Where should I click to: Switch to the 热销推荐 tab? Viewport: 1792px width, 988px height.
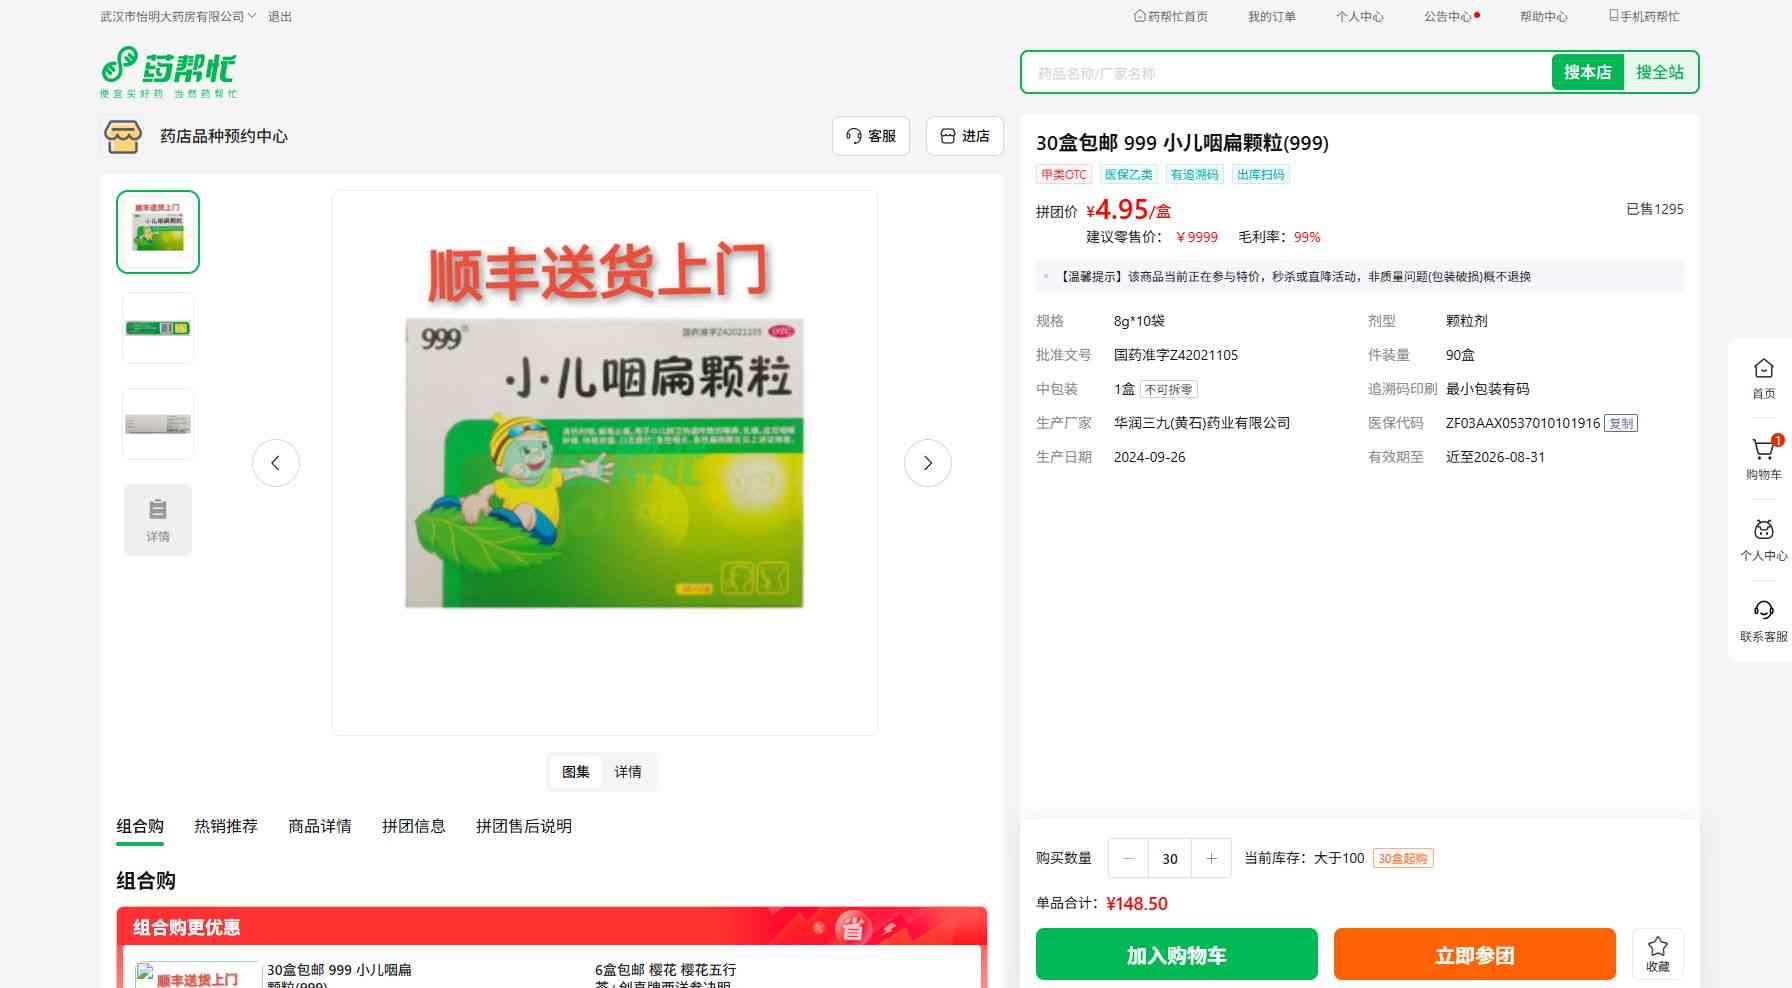point(226,826)
